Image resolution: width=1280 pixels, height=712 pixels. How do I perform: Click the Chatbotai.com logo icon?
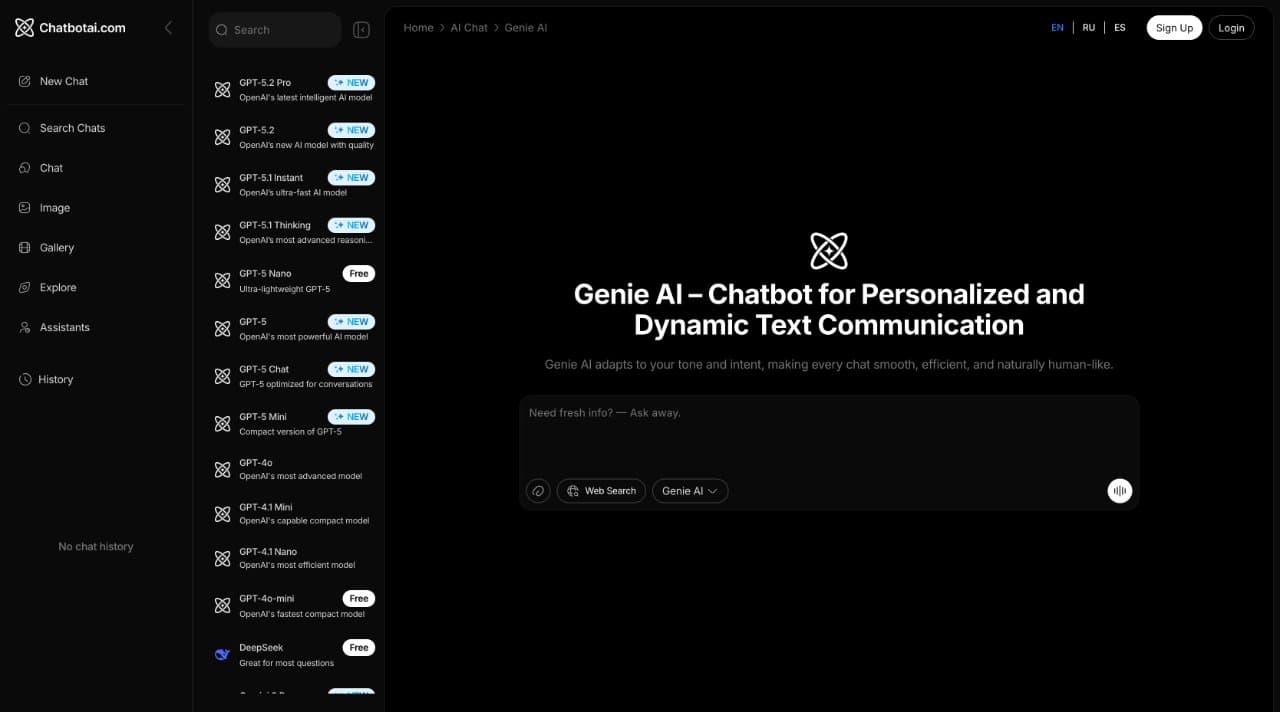pyautogui.click(x=24, y=28)
